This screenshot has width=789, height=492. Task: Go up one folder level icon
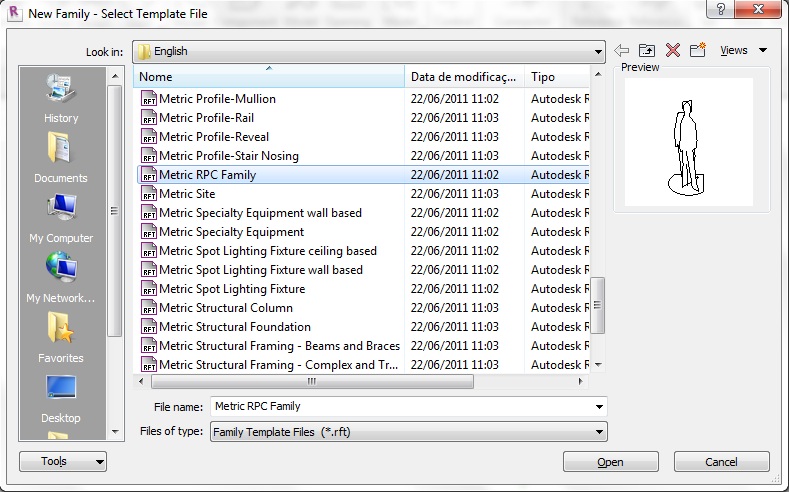pyautogui.click(x=647, y=50)
